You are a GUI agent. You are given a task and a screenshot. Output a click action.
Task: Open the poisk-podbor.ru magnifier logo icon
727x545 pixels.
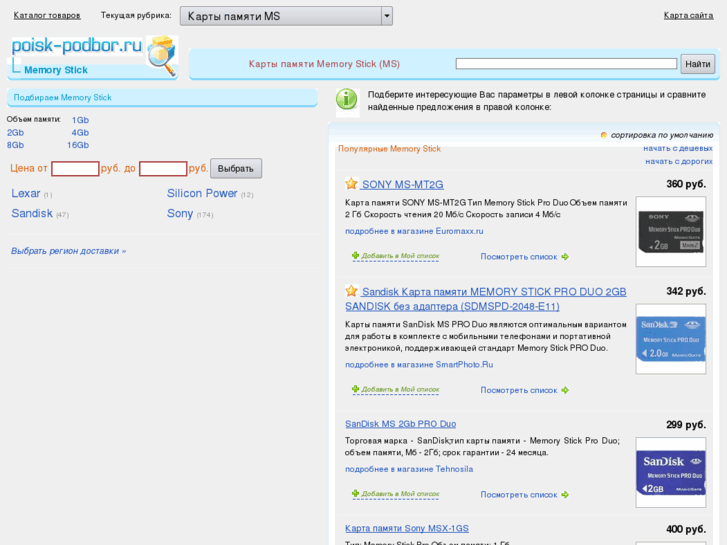[x=162, y=56]
